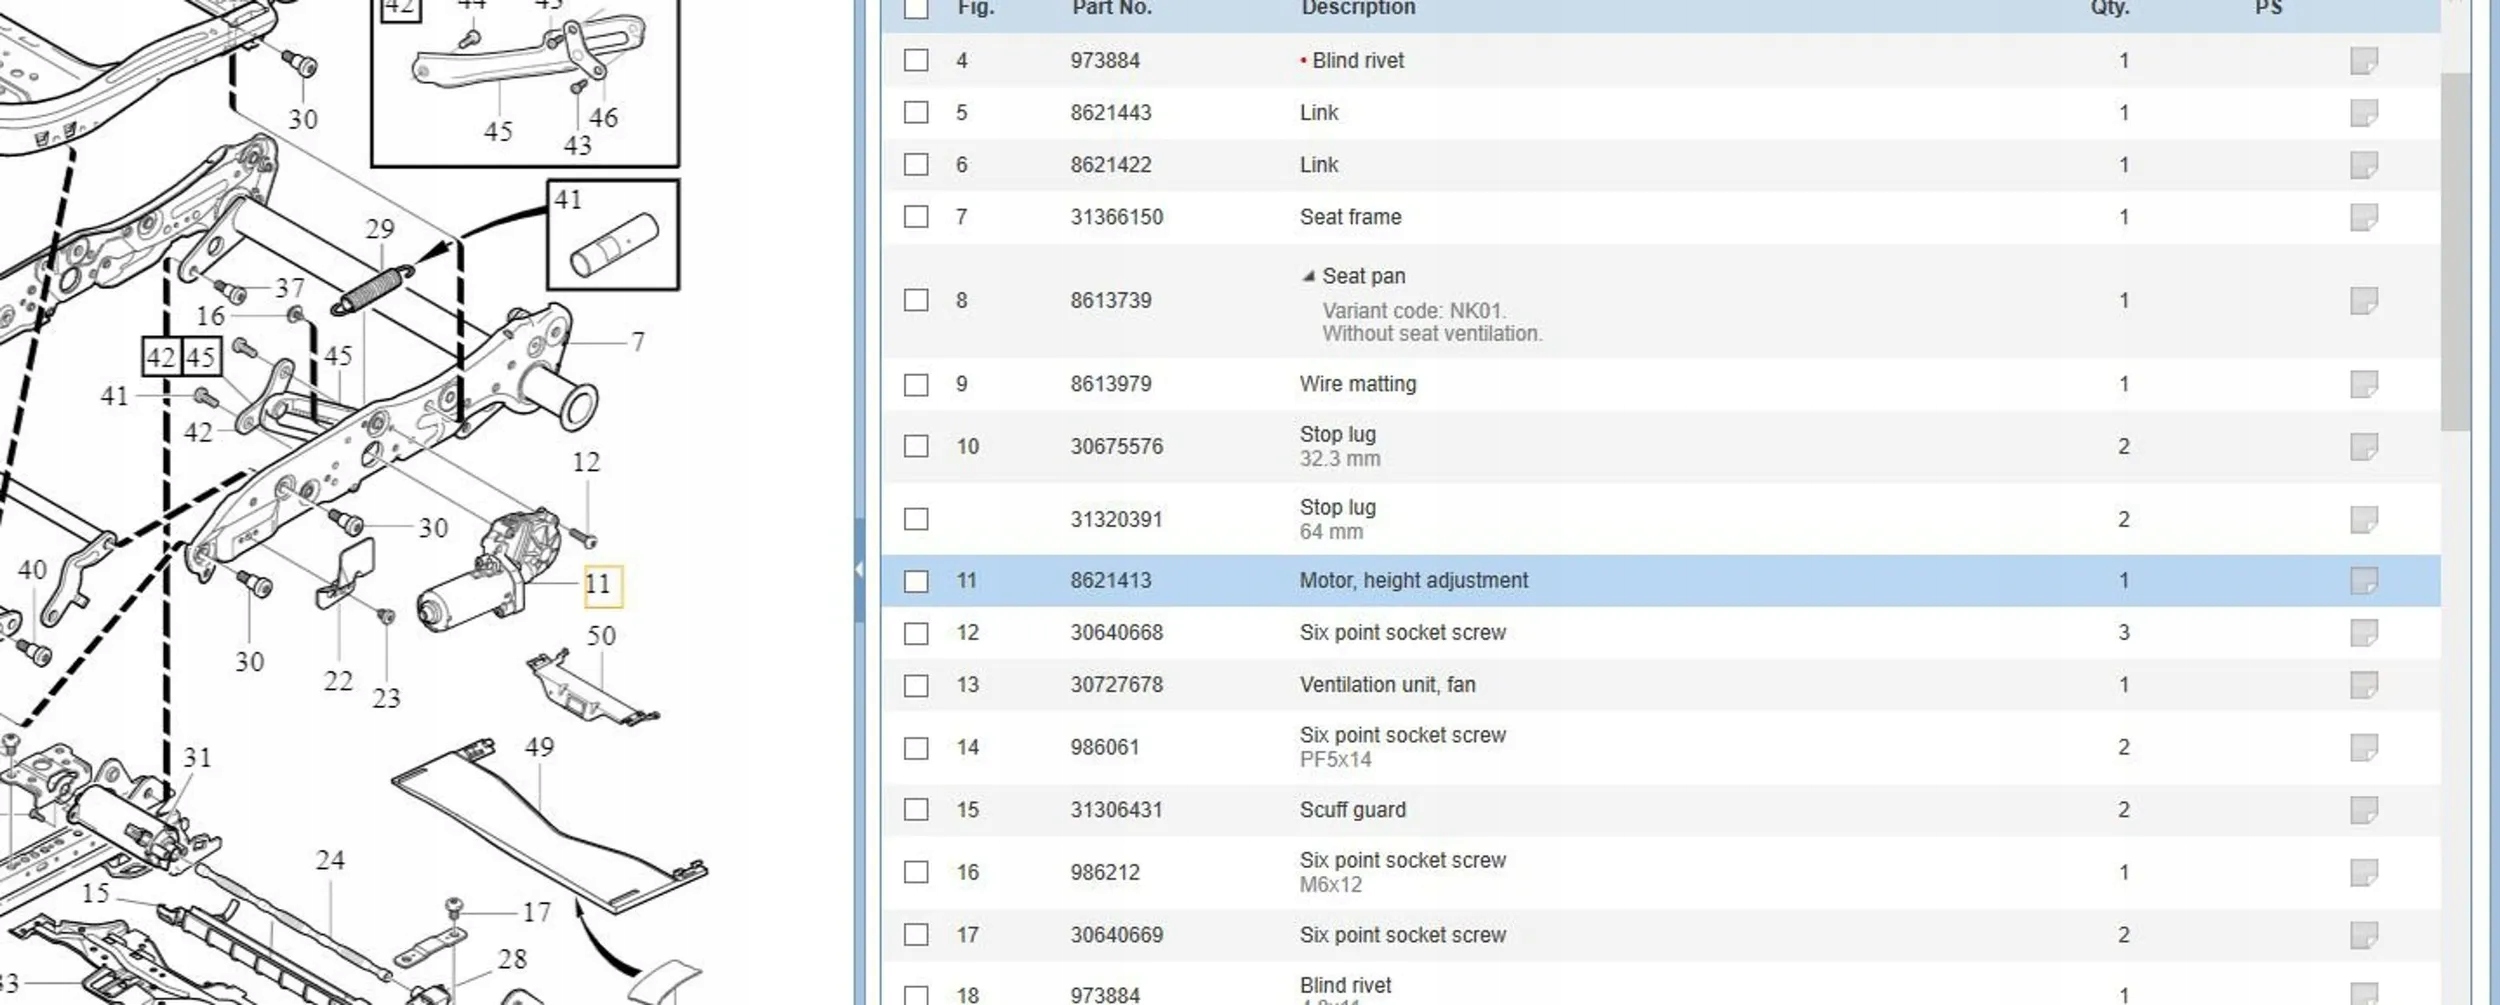Click the "Ventilation unit, fan" description
The width and height of the screenshot is (2500, 1005).
click(1387, 685)
